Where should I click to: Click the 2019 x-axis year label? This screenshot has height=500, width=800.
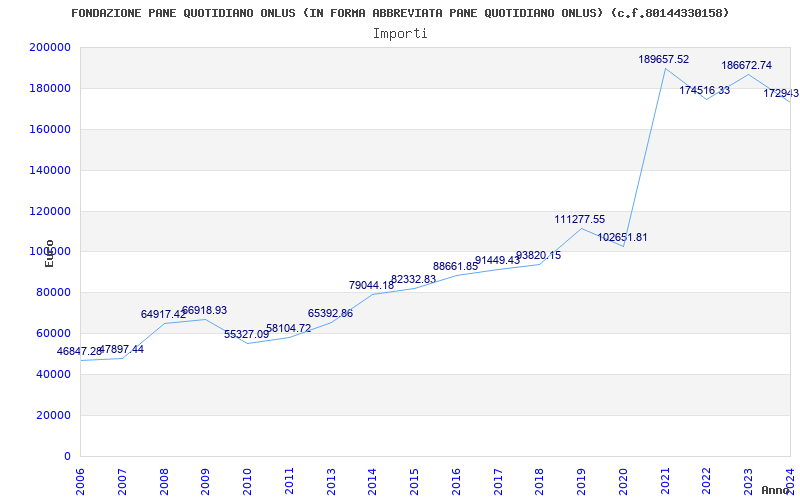[581, 482]
